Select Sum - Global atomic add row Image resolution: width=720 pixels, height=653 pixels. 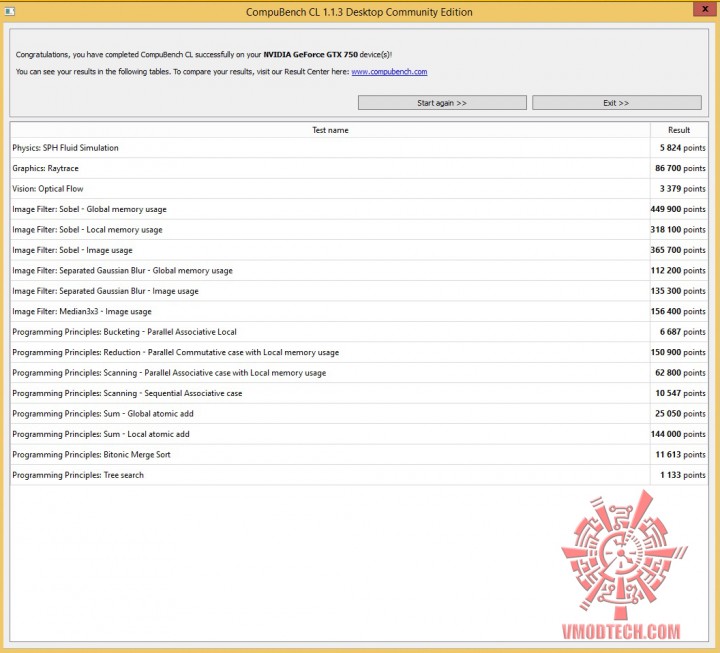click(x=359, y=414)
